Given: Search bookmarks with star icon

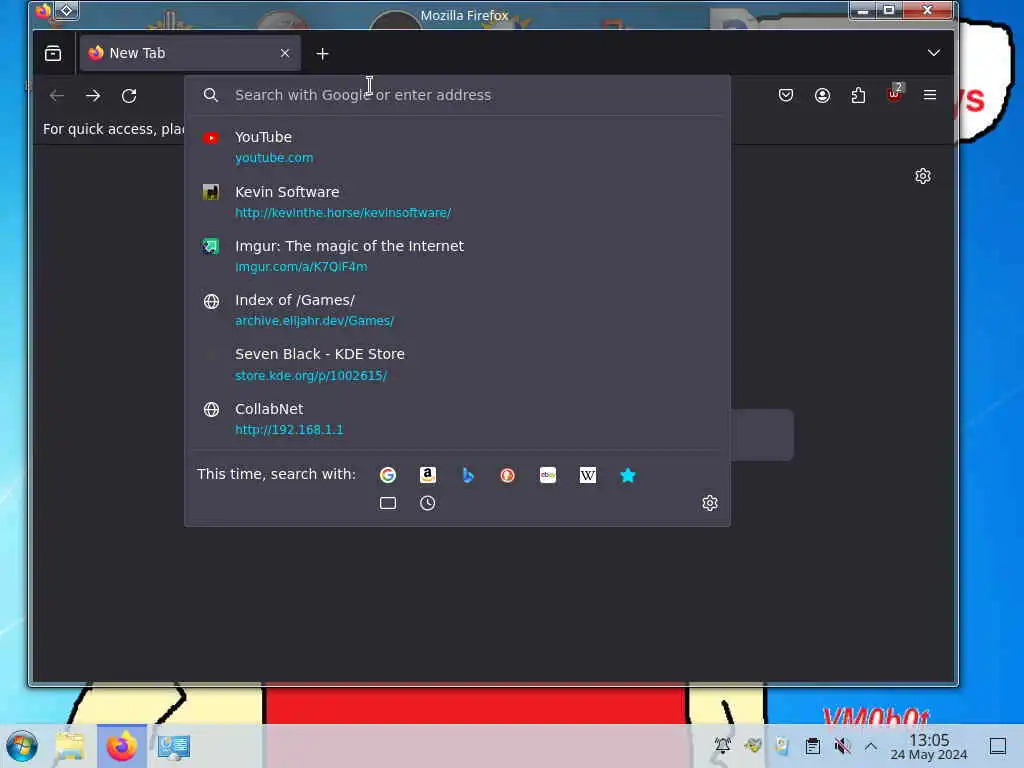Looking at the screenshot, I should coord(628,475).
